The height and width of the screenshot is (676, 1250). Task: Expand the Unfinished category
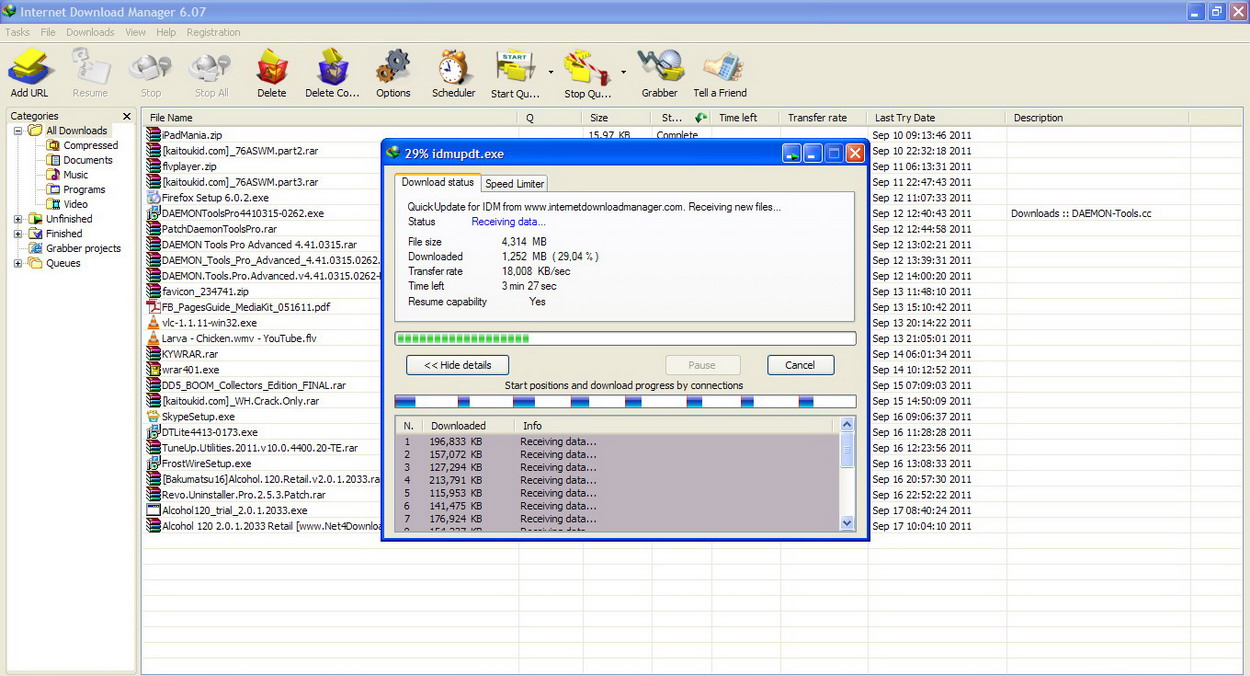click(16, 218)
